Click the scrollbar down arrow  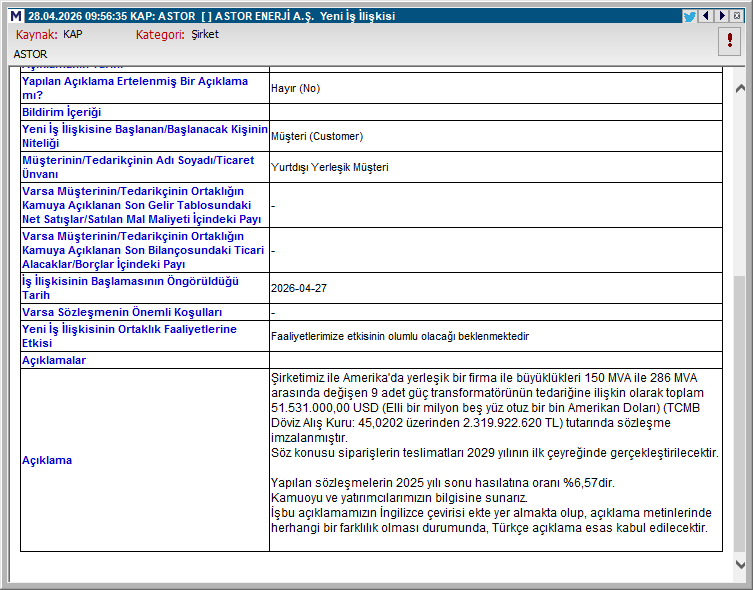click(x=741, y=563)
